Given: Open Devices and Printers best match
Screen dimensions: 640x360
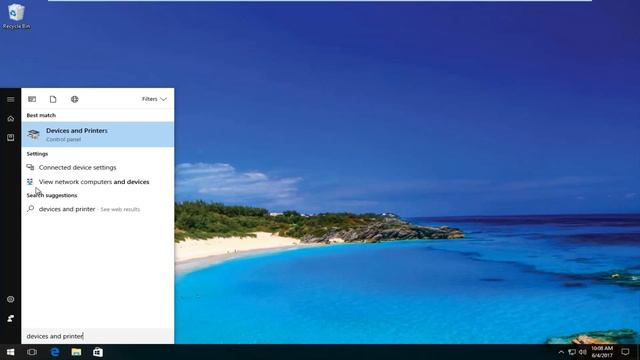Looking at the screenshot, I should 98,134.
